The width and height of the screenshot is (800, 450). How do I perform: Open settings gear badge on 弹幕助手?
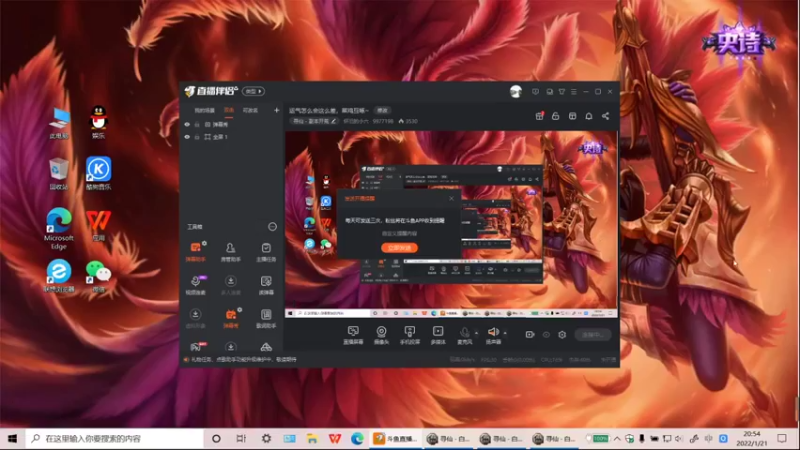coord(204,243)
